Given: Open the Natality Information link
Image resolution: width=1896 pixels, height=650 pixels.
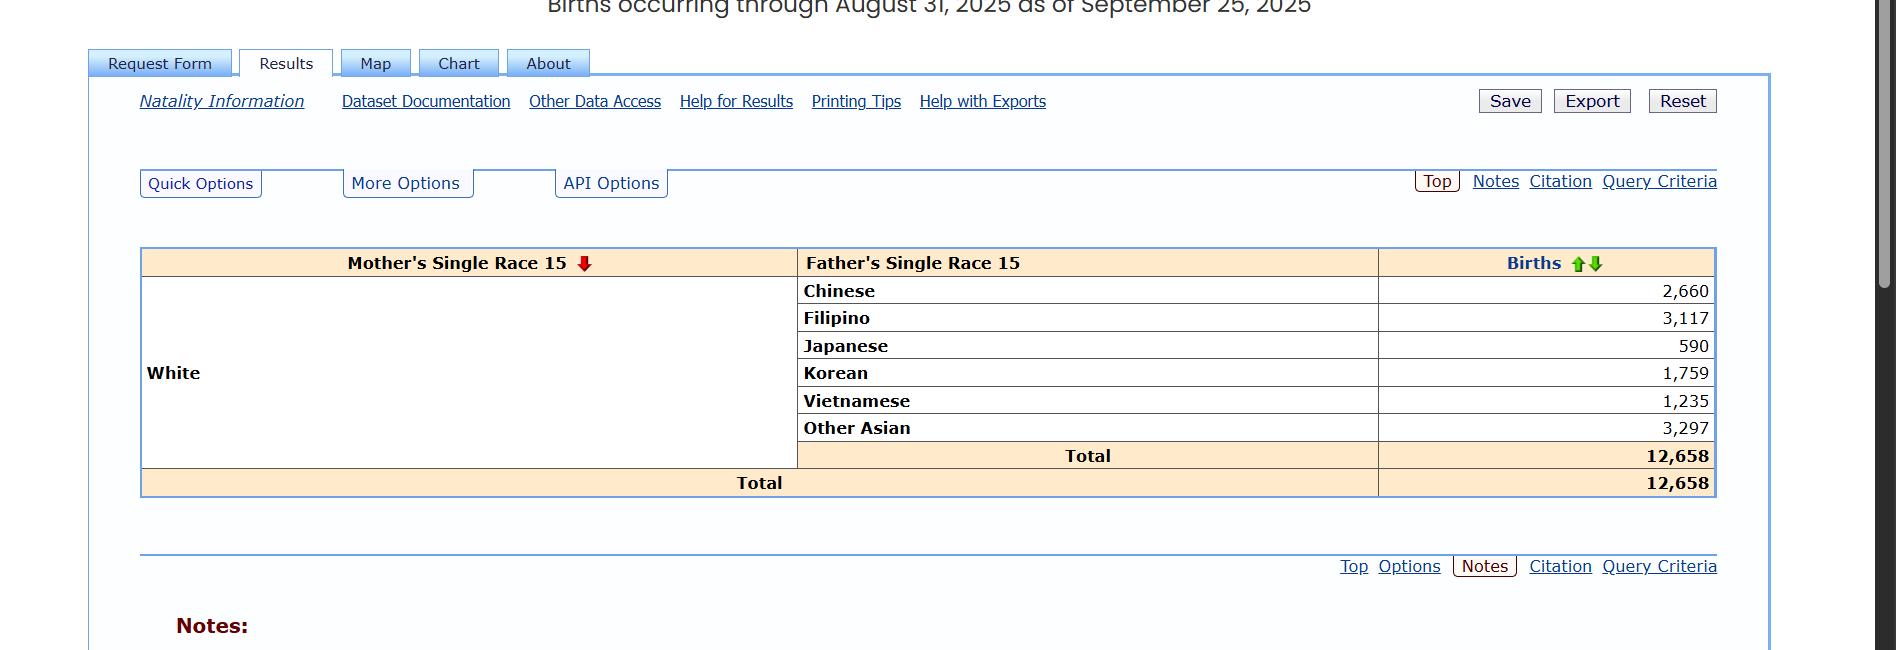Looking at the screenshot, I should (222, 101).
